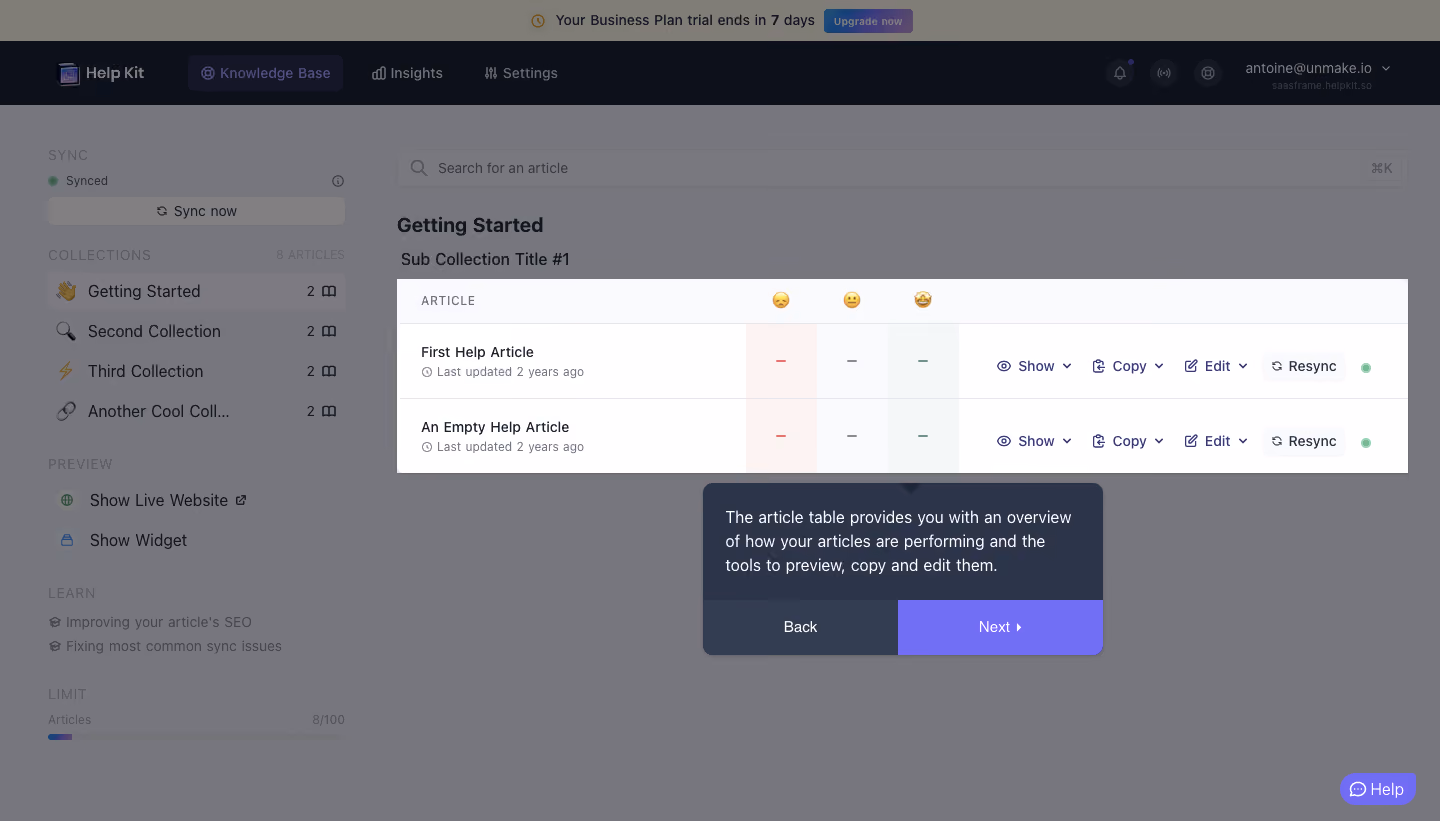Image resolution: width=1440 pixels, height=821 pixels.
Task: Click the star-eyed face rating column header
Action: (923, 300)
